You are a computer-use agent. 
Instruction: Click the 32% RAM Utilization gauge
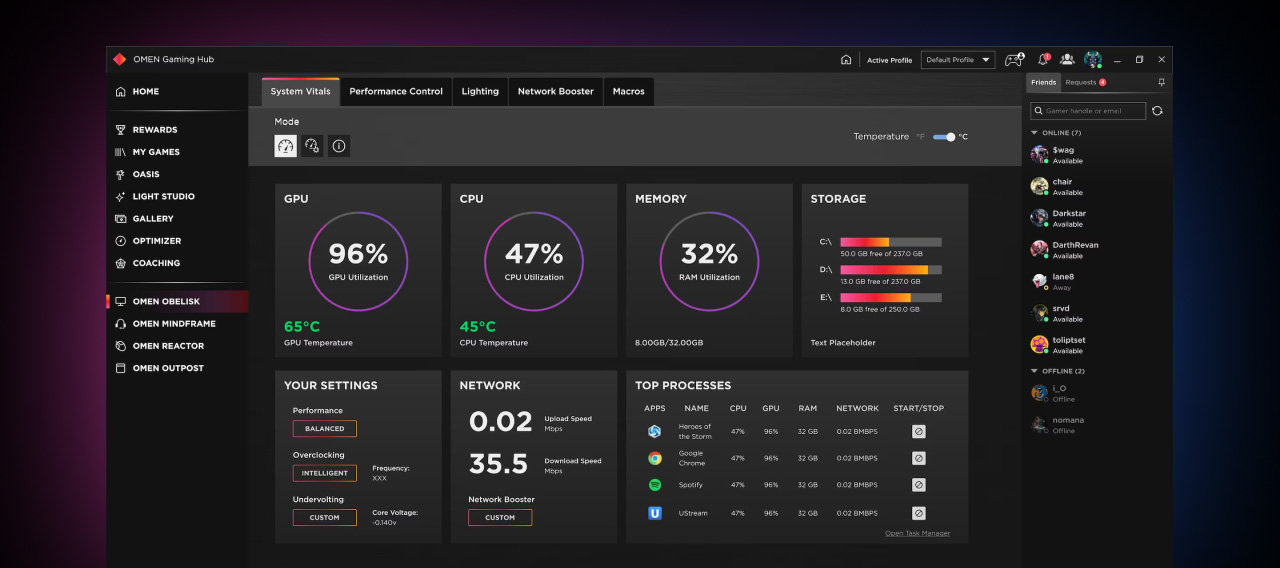(x=710, y=261)
